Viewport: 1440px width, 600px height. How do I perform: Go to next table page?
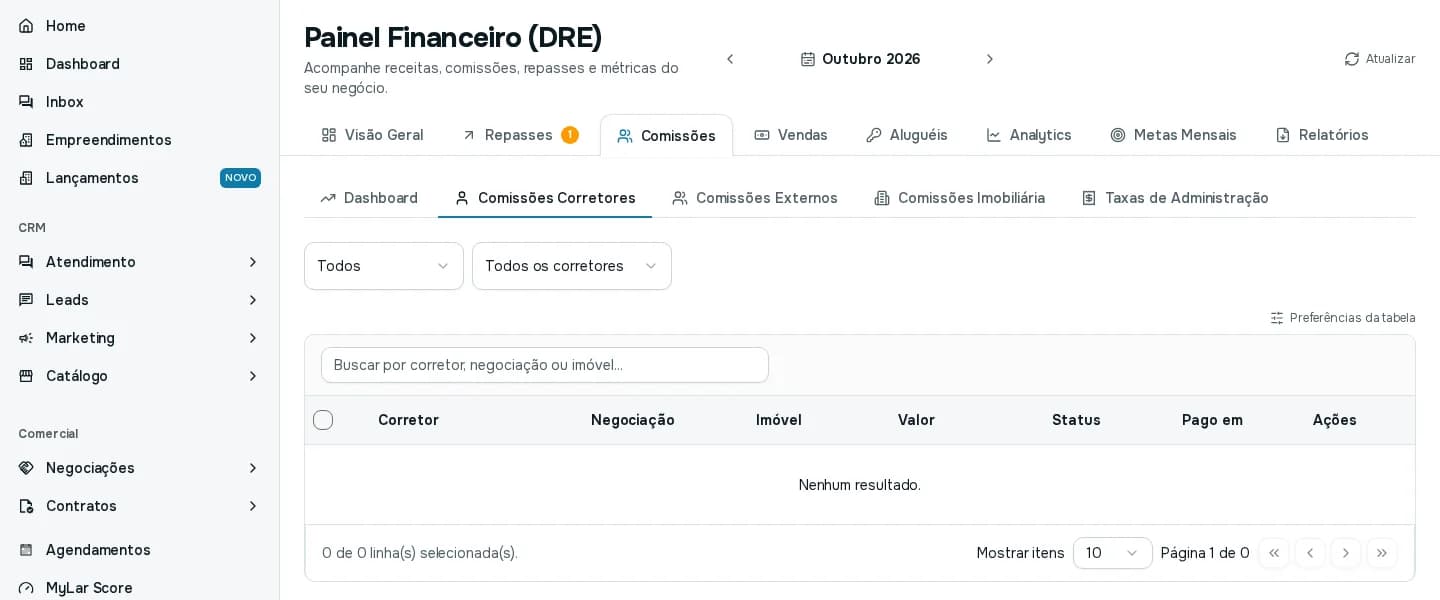point(1346,553)
